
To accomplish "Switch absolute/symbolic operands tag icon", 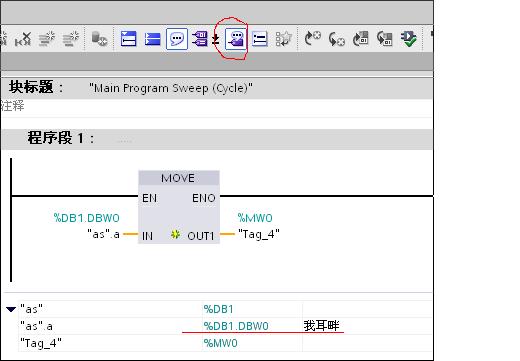I will [200, 39].
